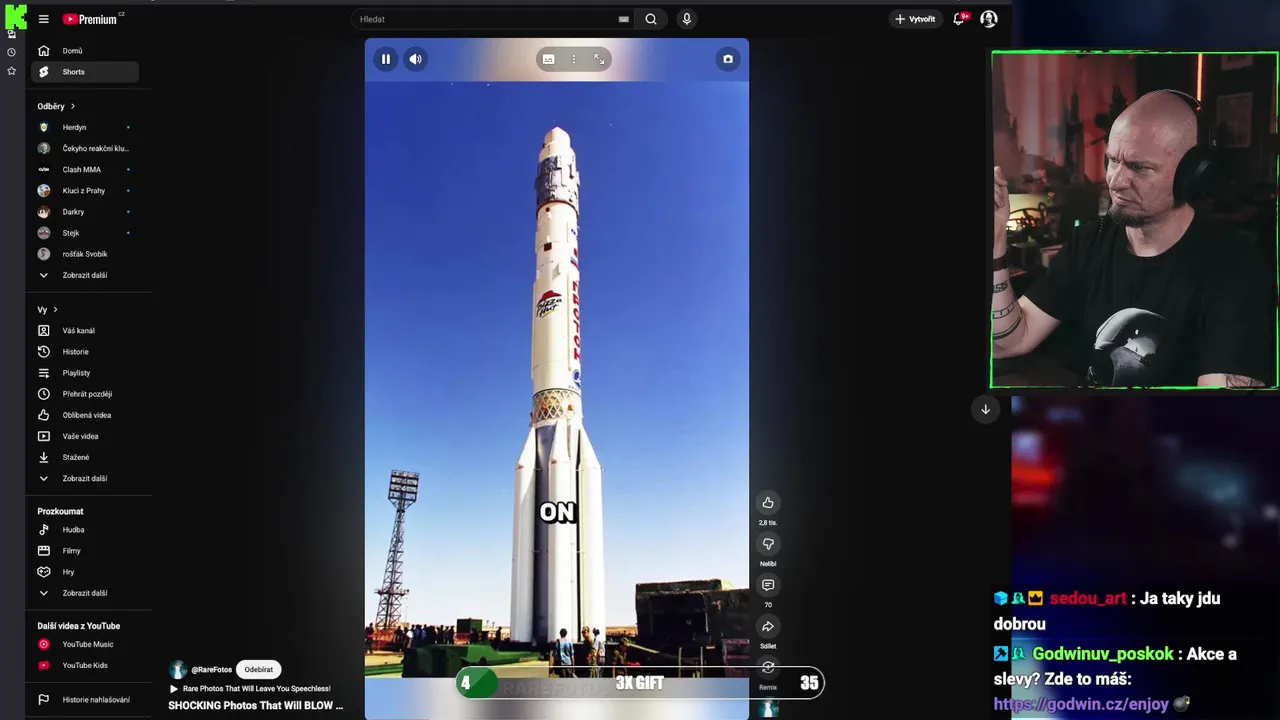Open Oblíbená videa
Screen dimensions: 1280x720
84,415
